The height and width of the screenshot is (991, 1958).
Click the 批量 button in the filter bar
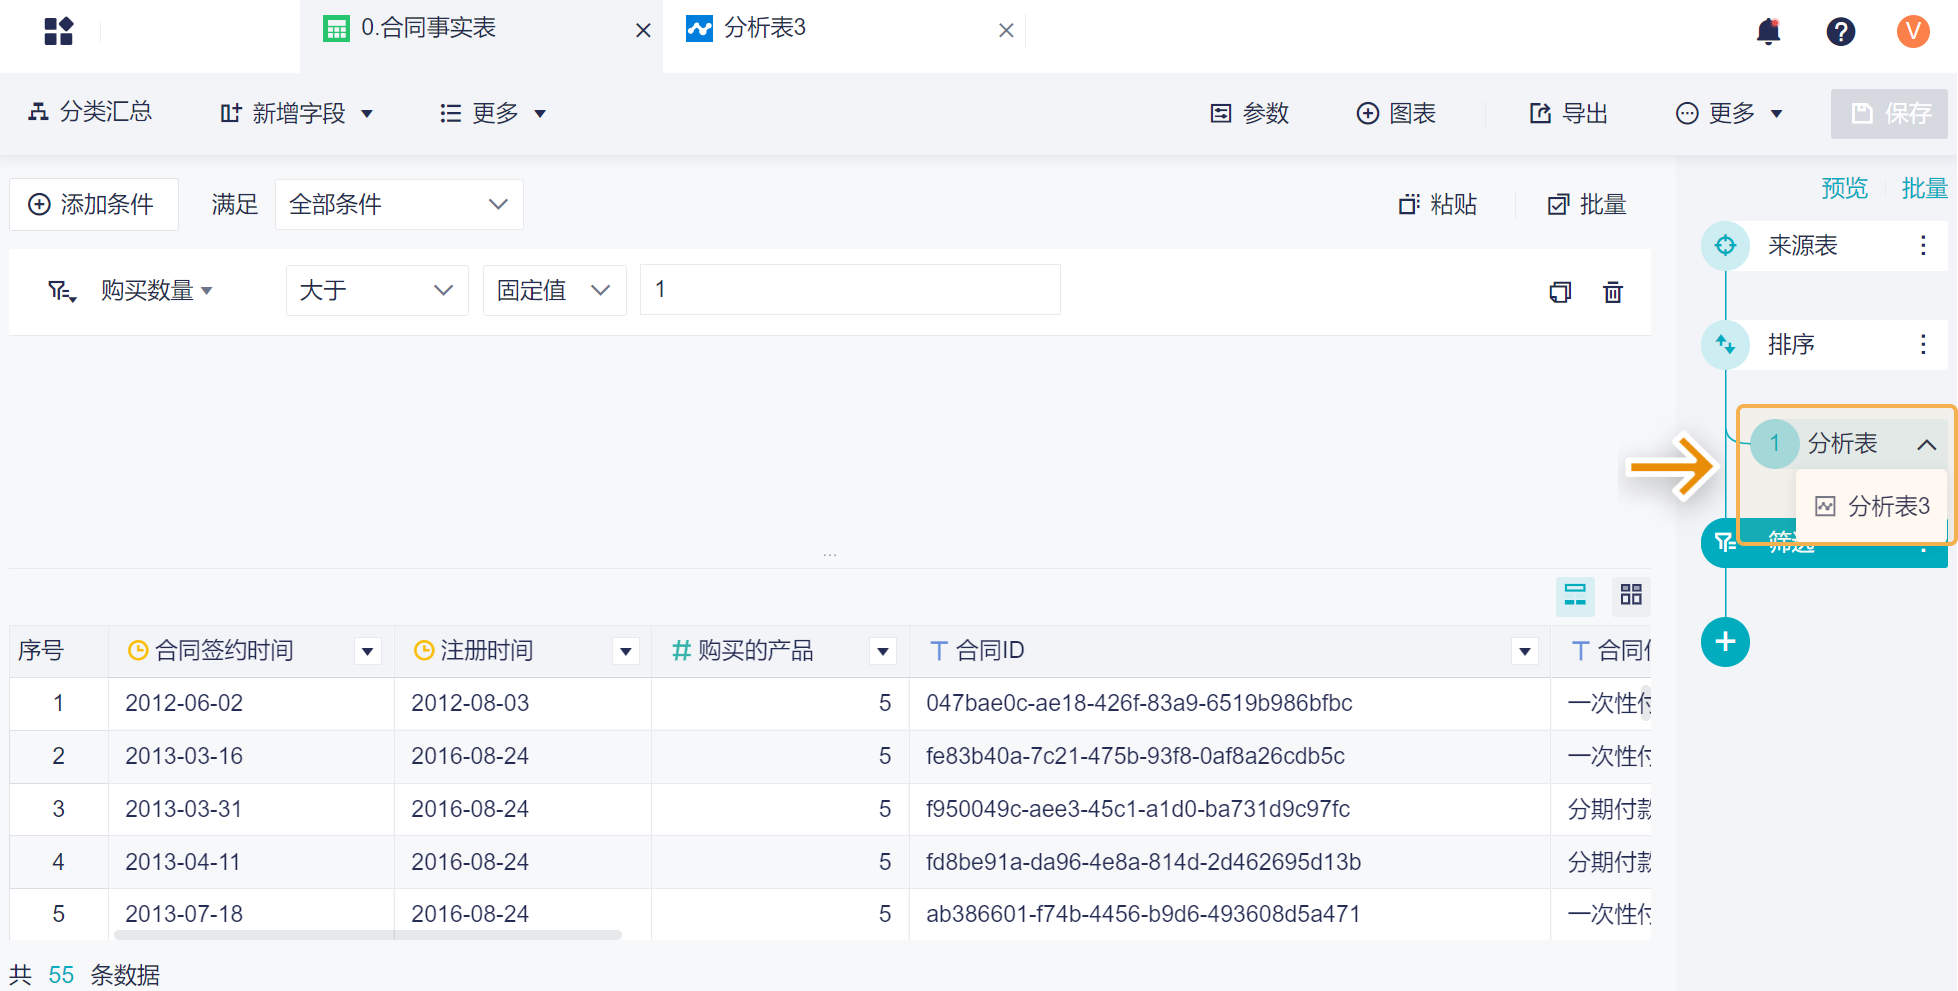tap(1587, 204)
